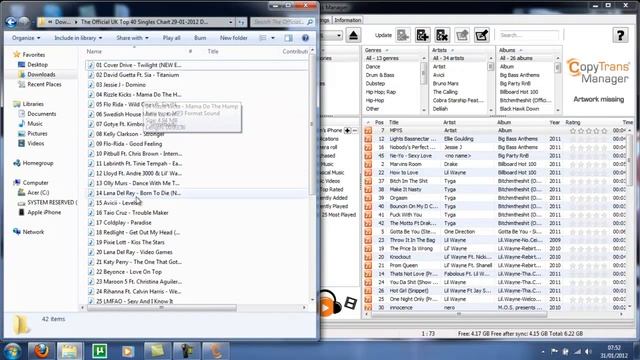The image size is (640, 360).
Task: Sort CopyTrans tracks by Year column
Action: pyautogui.click(x=554, y=122)
